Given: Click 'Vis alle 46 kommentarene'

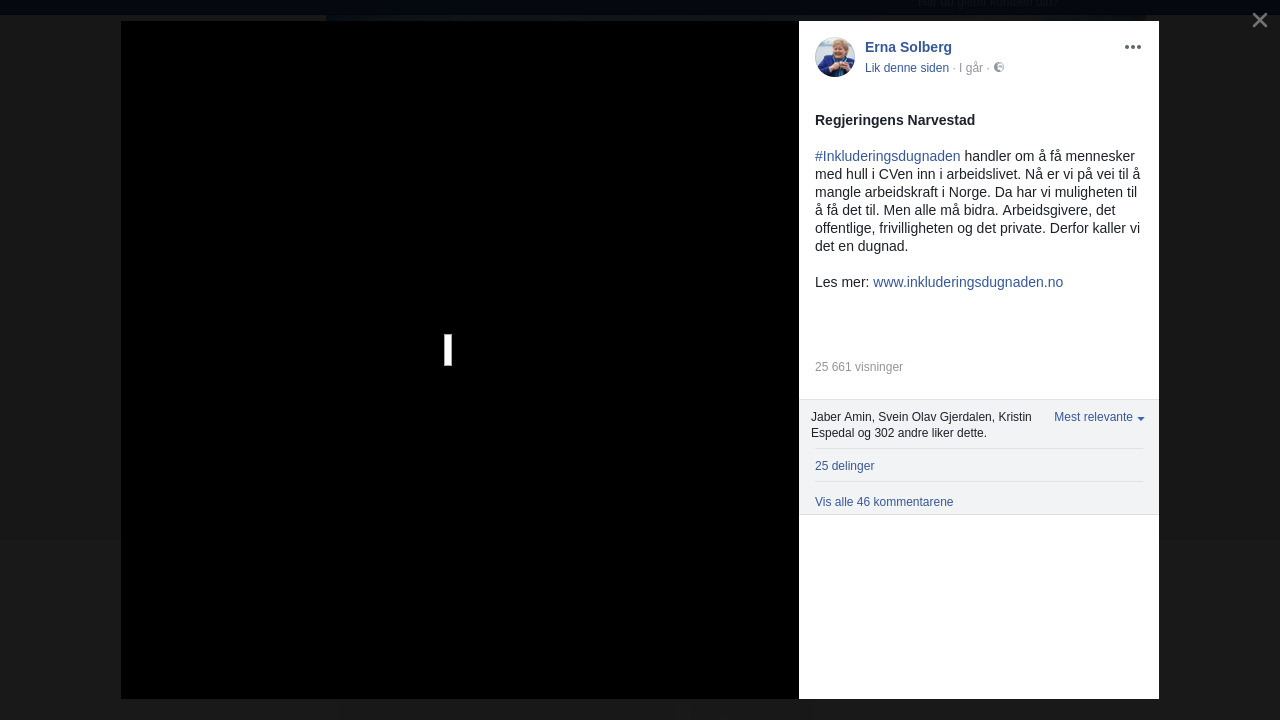Looking at the screenshot, I should pyautogui.click(x=884, y=502).
